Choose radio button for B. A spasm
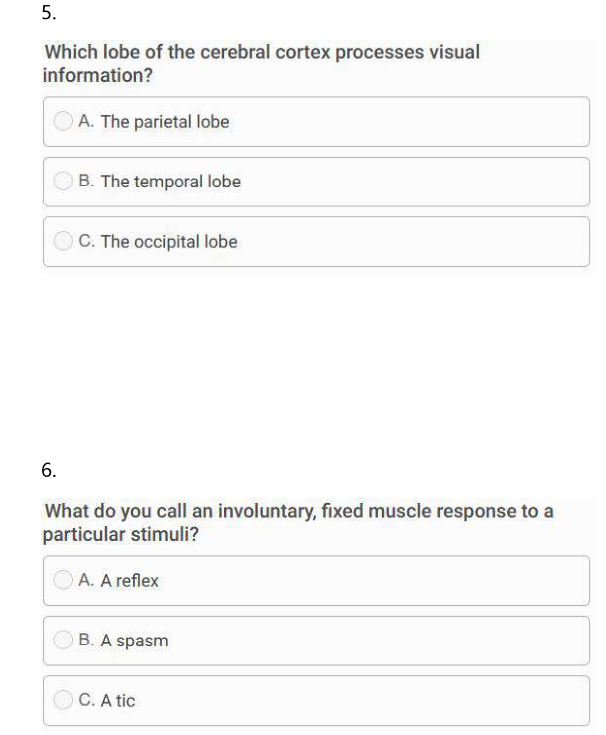The width and height of the screenshot is (606, 735). coord(63,641)
